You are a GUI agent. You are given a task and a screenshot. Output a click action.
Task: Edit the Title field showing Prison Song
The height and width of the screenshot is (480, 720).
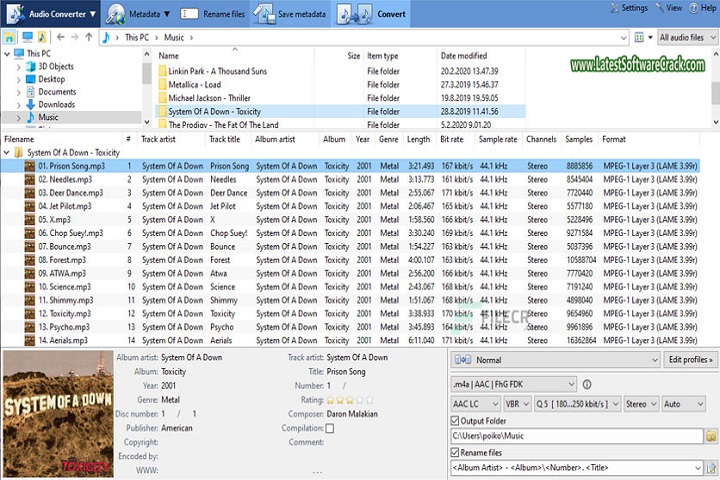[346, 372]
